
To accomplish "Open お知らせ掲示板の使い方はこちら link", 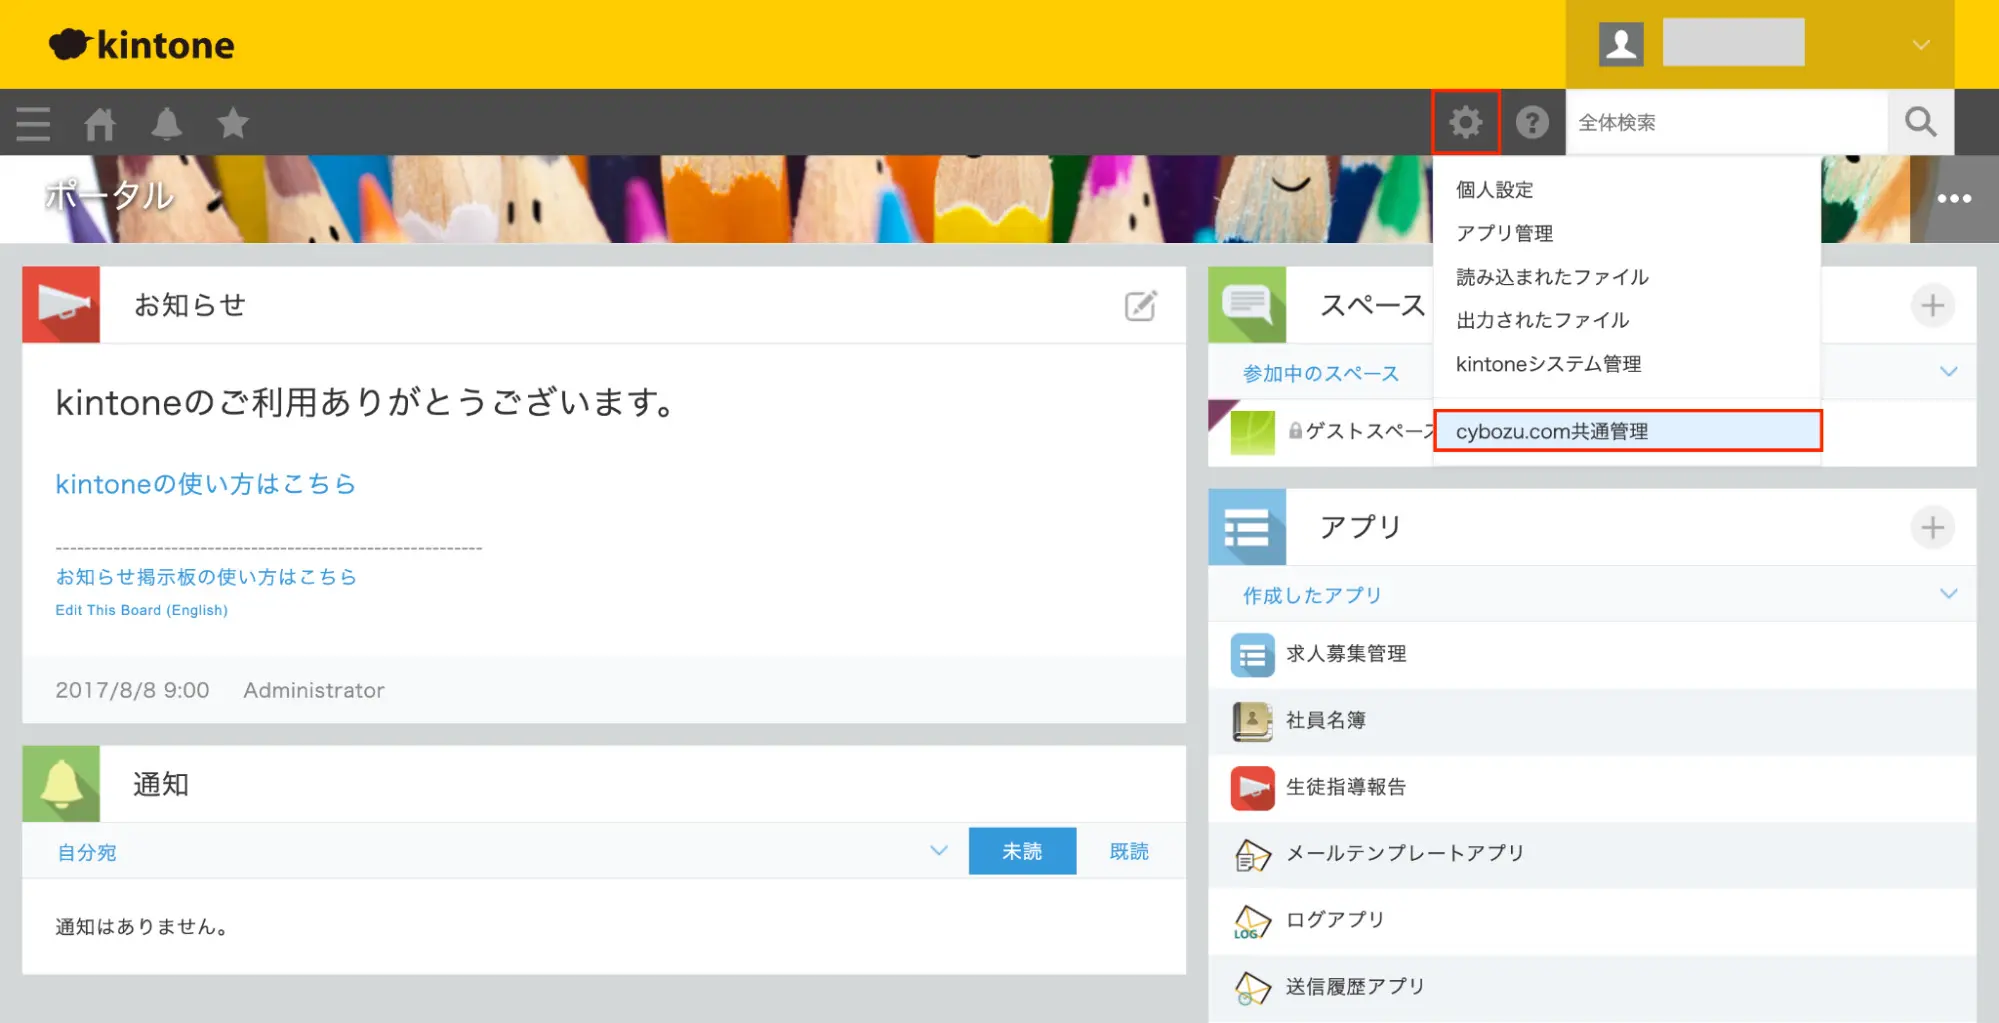I will point(206,577).
